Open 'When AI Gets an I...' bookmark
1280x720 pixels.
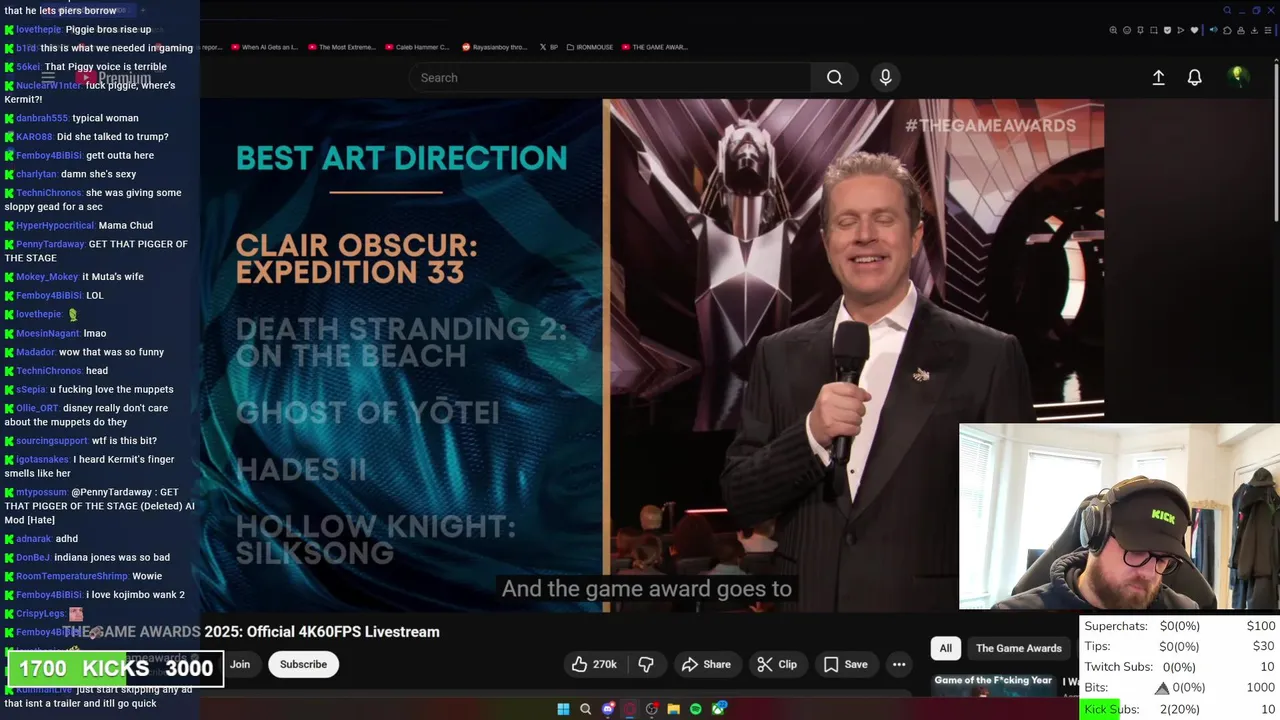(264, 47)
